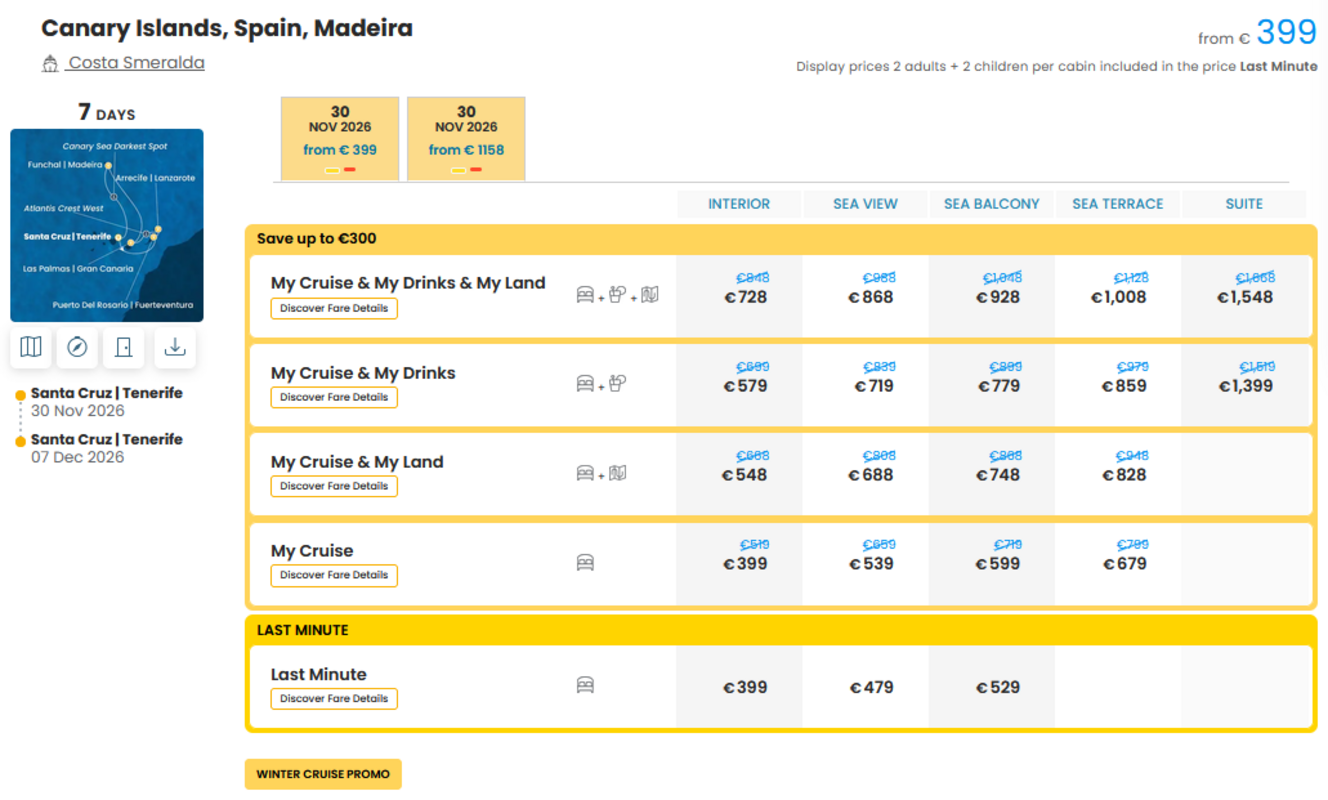The image size is (1328, 800).
Task: Select the €748 Sea Balcony price
Action: (998, 475)
